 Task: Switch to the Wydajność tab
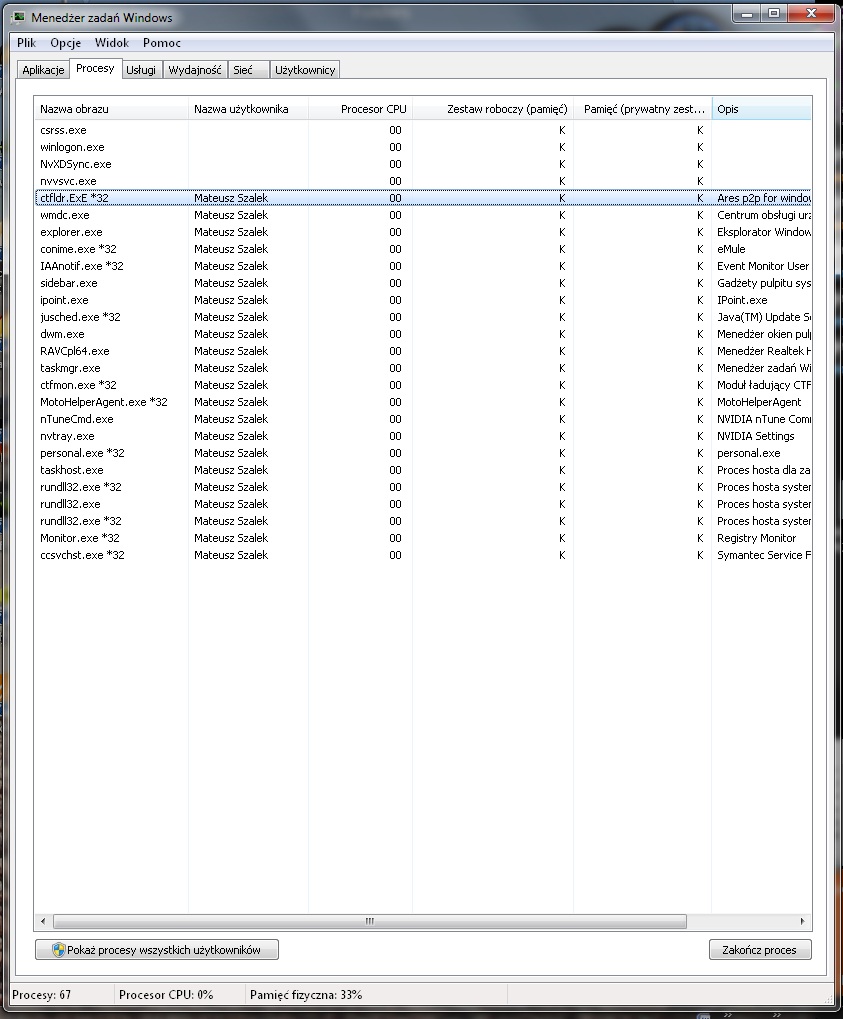click(195, 70)
